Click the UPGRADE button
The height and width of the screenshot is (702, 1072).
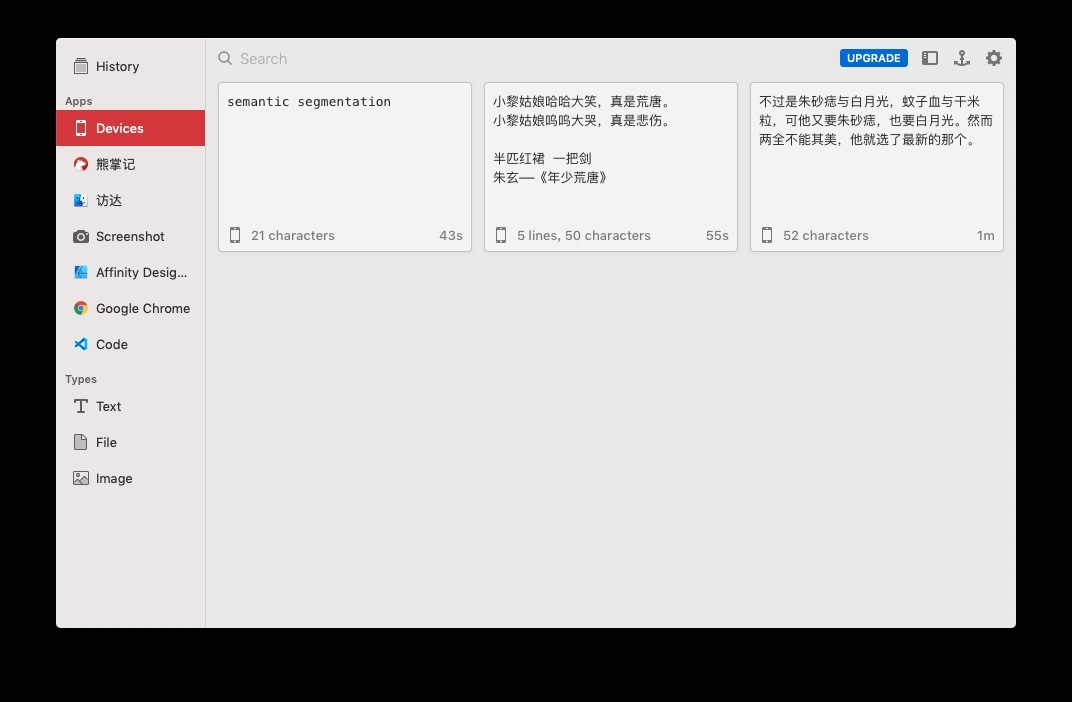tap(874, 58)
